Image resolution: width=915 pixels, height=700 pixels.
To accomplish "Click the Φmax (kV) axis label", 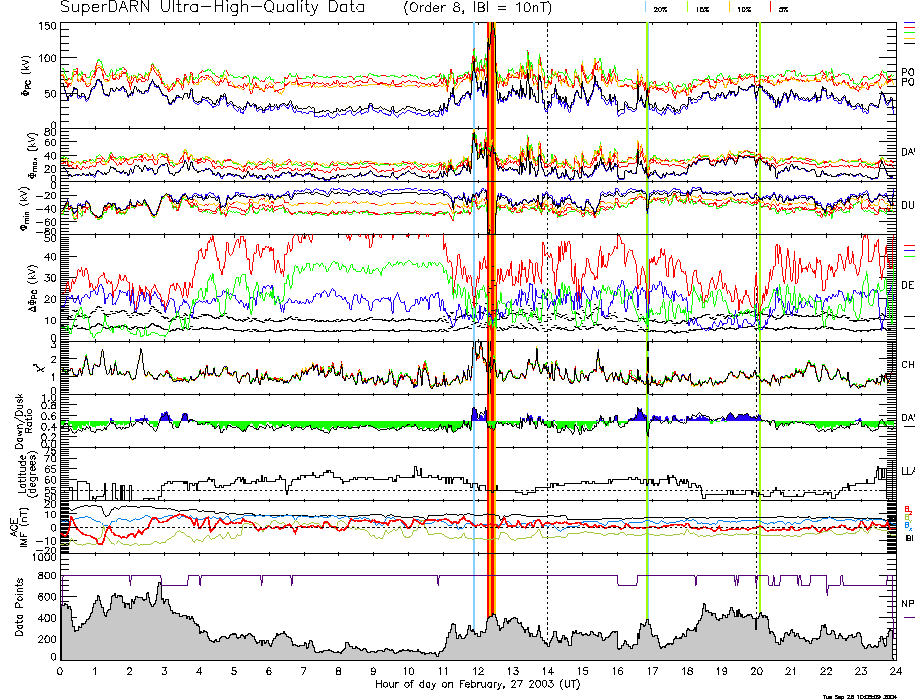I will coord(32,155).
